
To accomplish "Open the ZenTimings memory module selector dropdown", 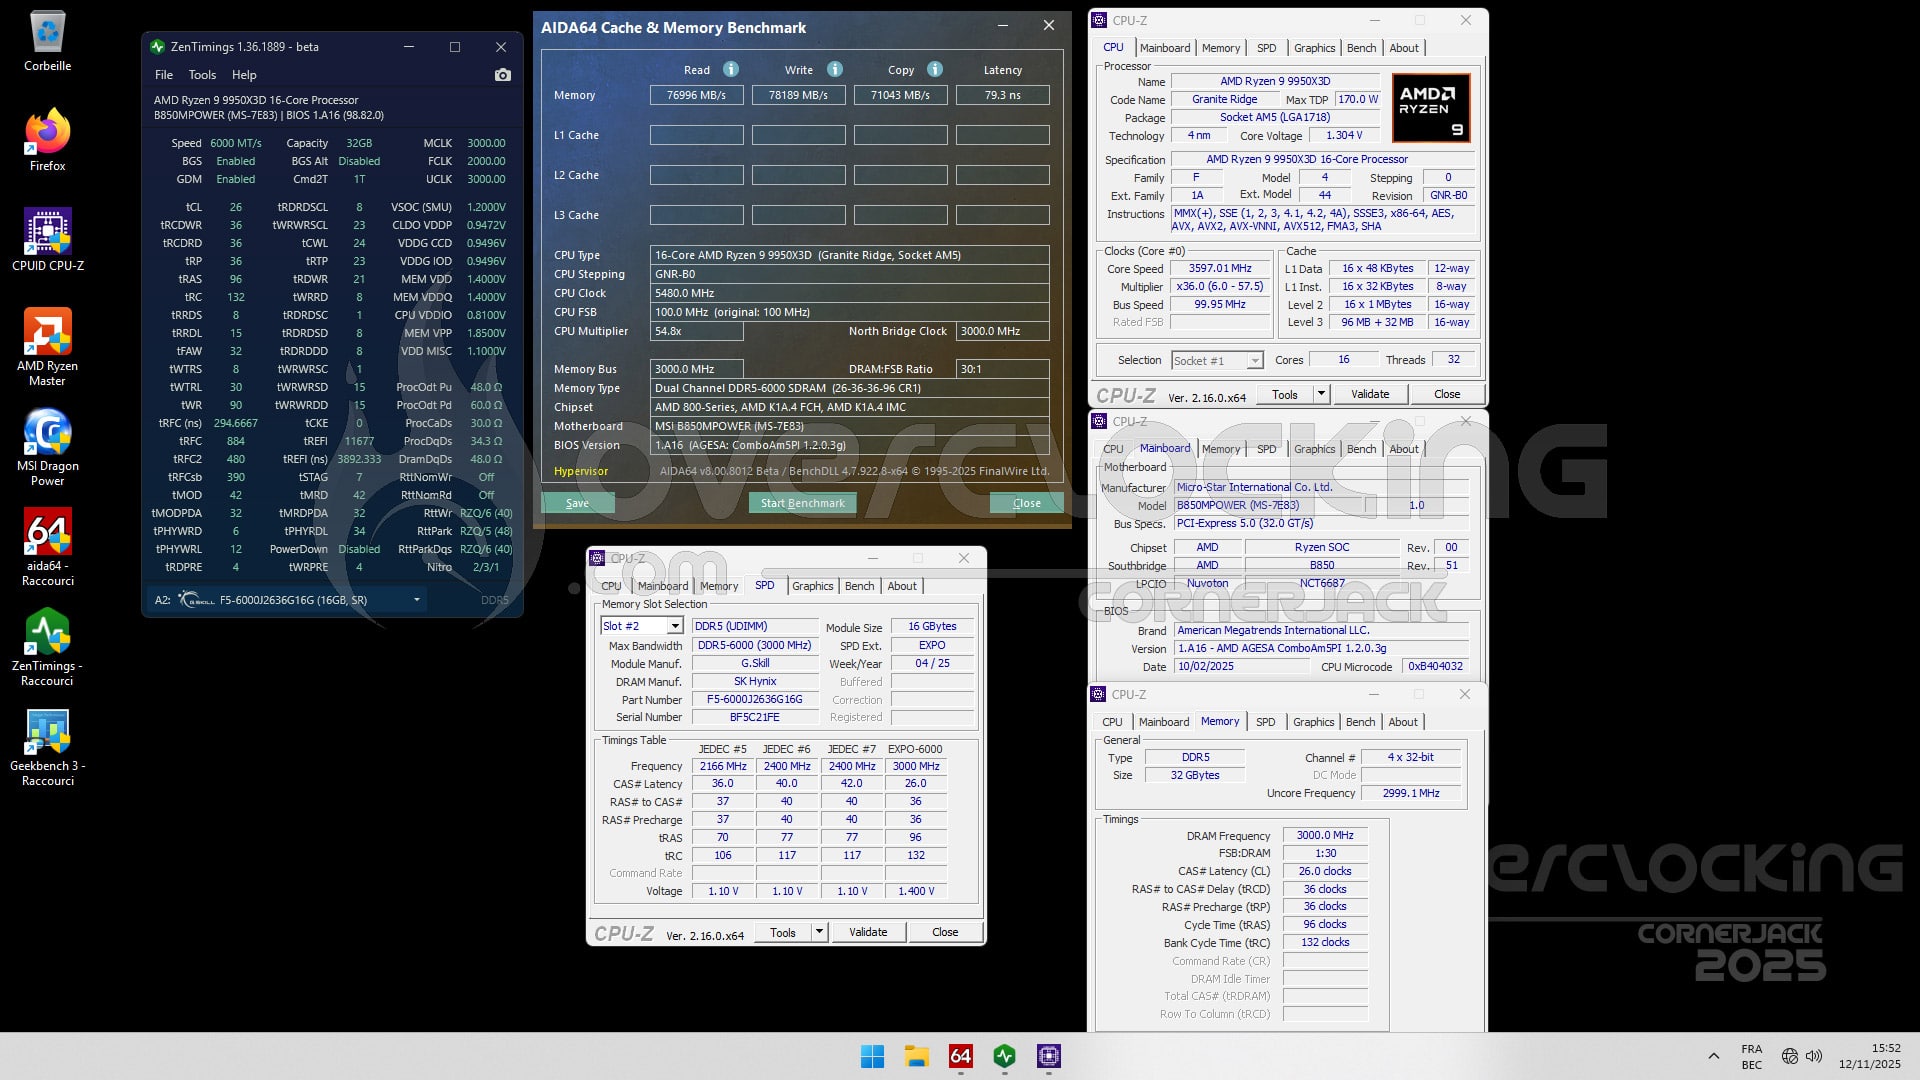I will pyautogui.click(x=416, y=600).
